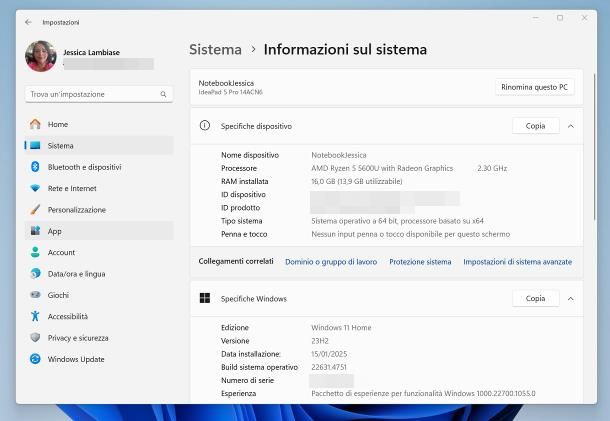Click the Rete e Internet label
This screenshot has height=421, width=610.
tap(72, 188)
